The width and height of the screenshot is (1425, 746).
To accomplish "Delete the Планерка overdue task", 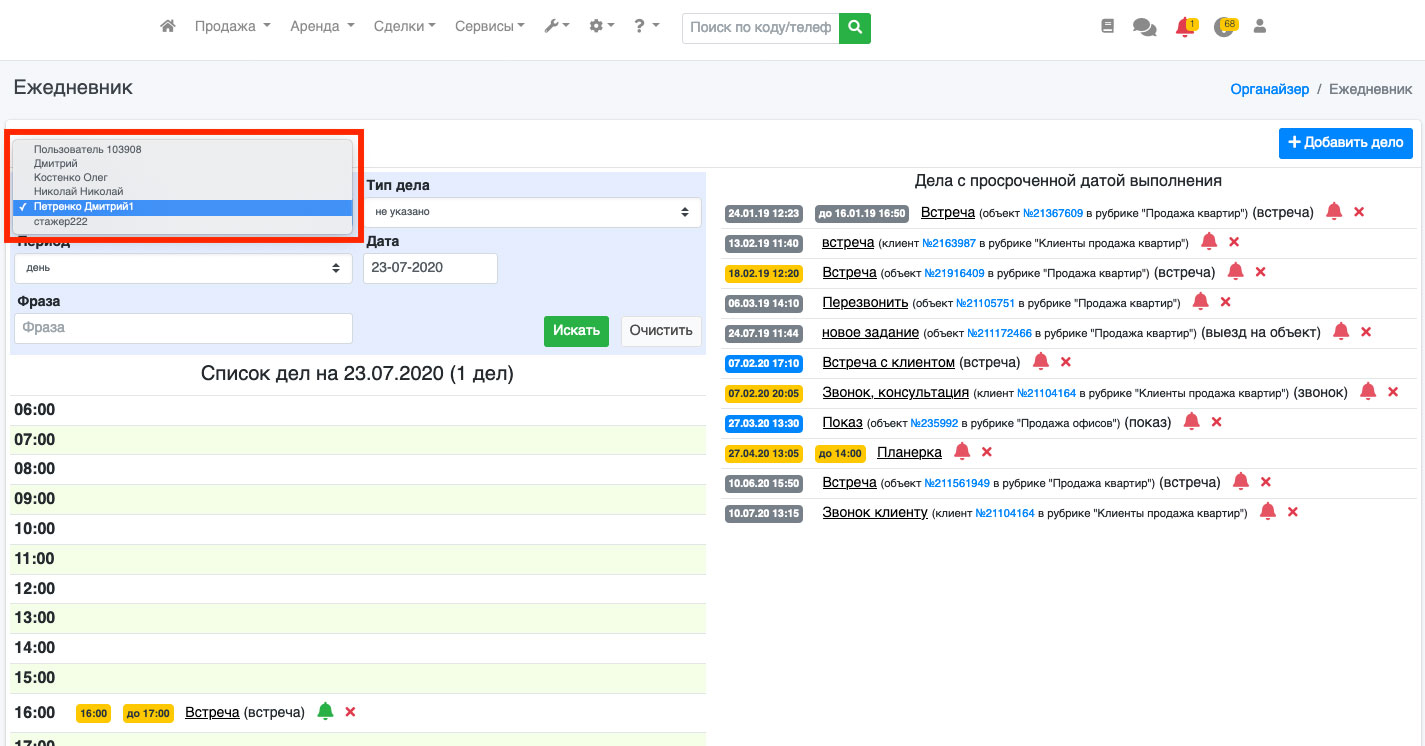I will (x=987, y=452).
